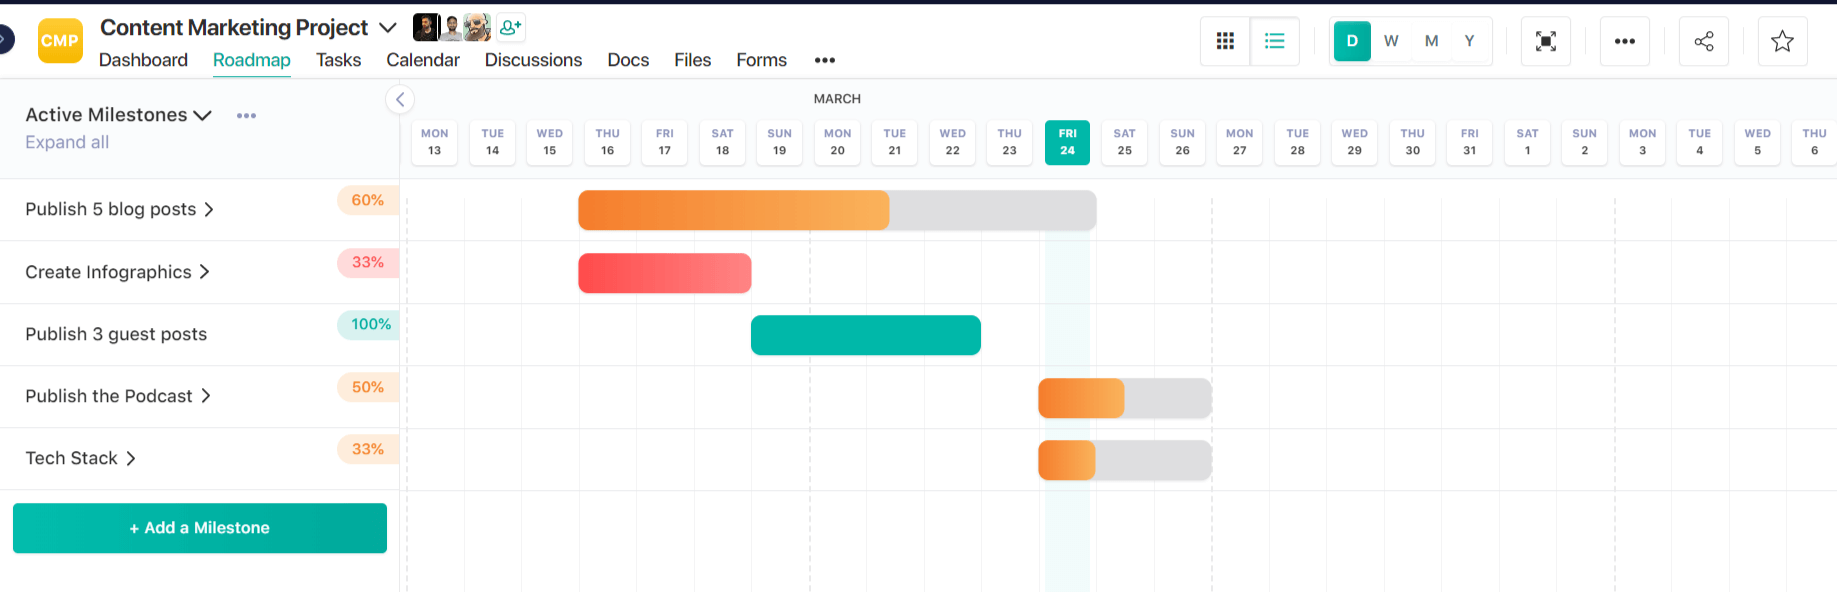Switch timeline to Day view

pos(1352,41)
